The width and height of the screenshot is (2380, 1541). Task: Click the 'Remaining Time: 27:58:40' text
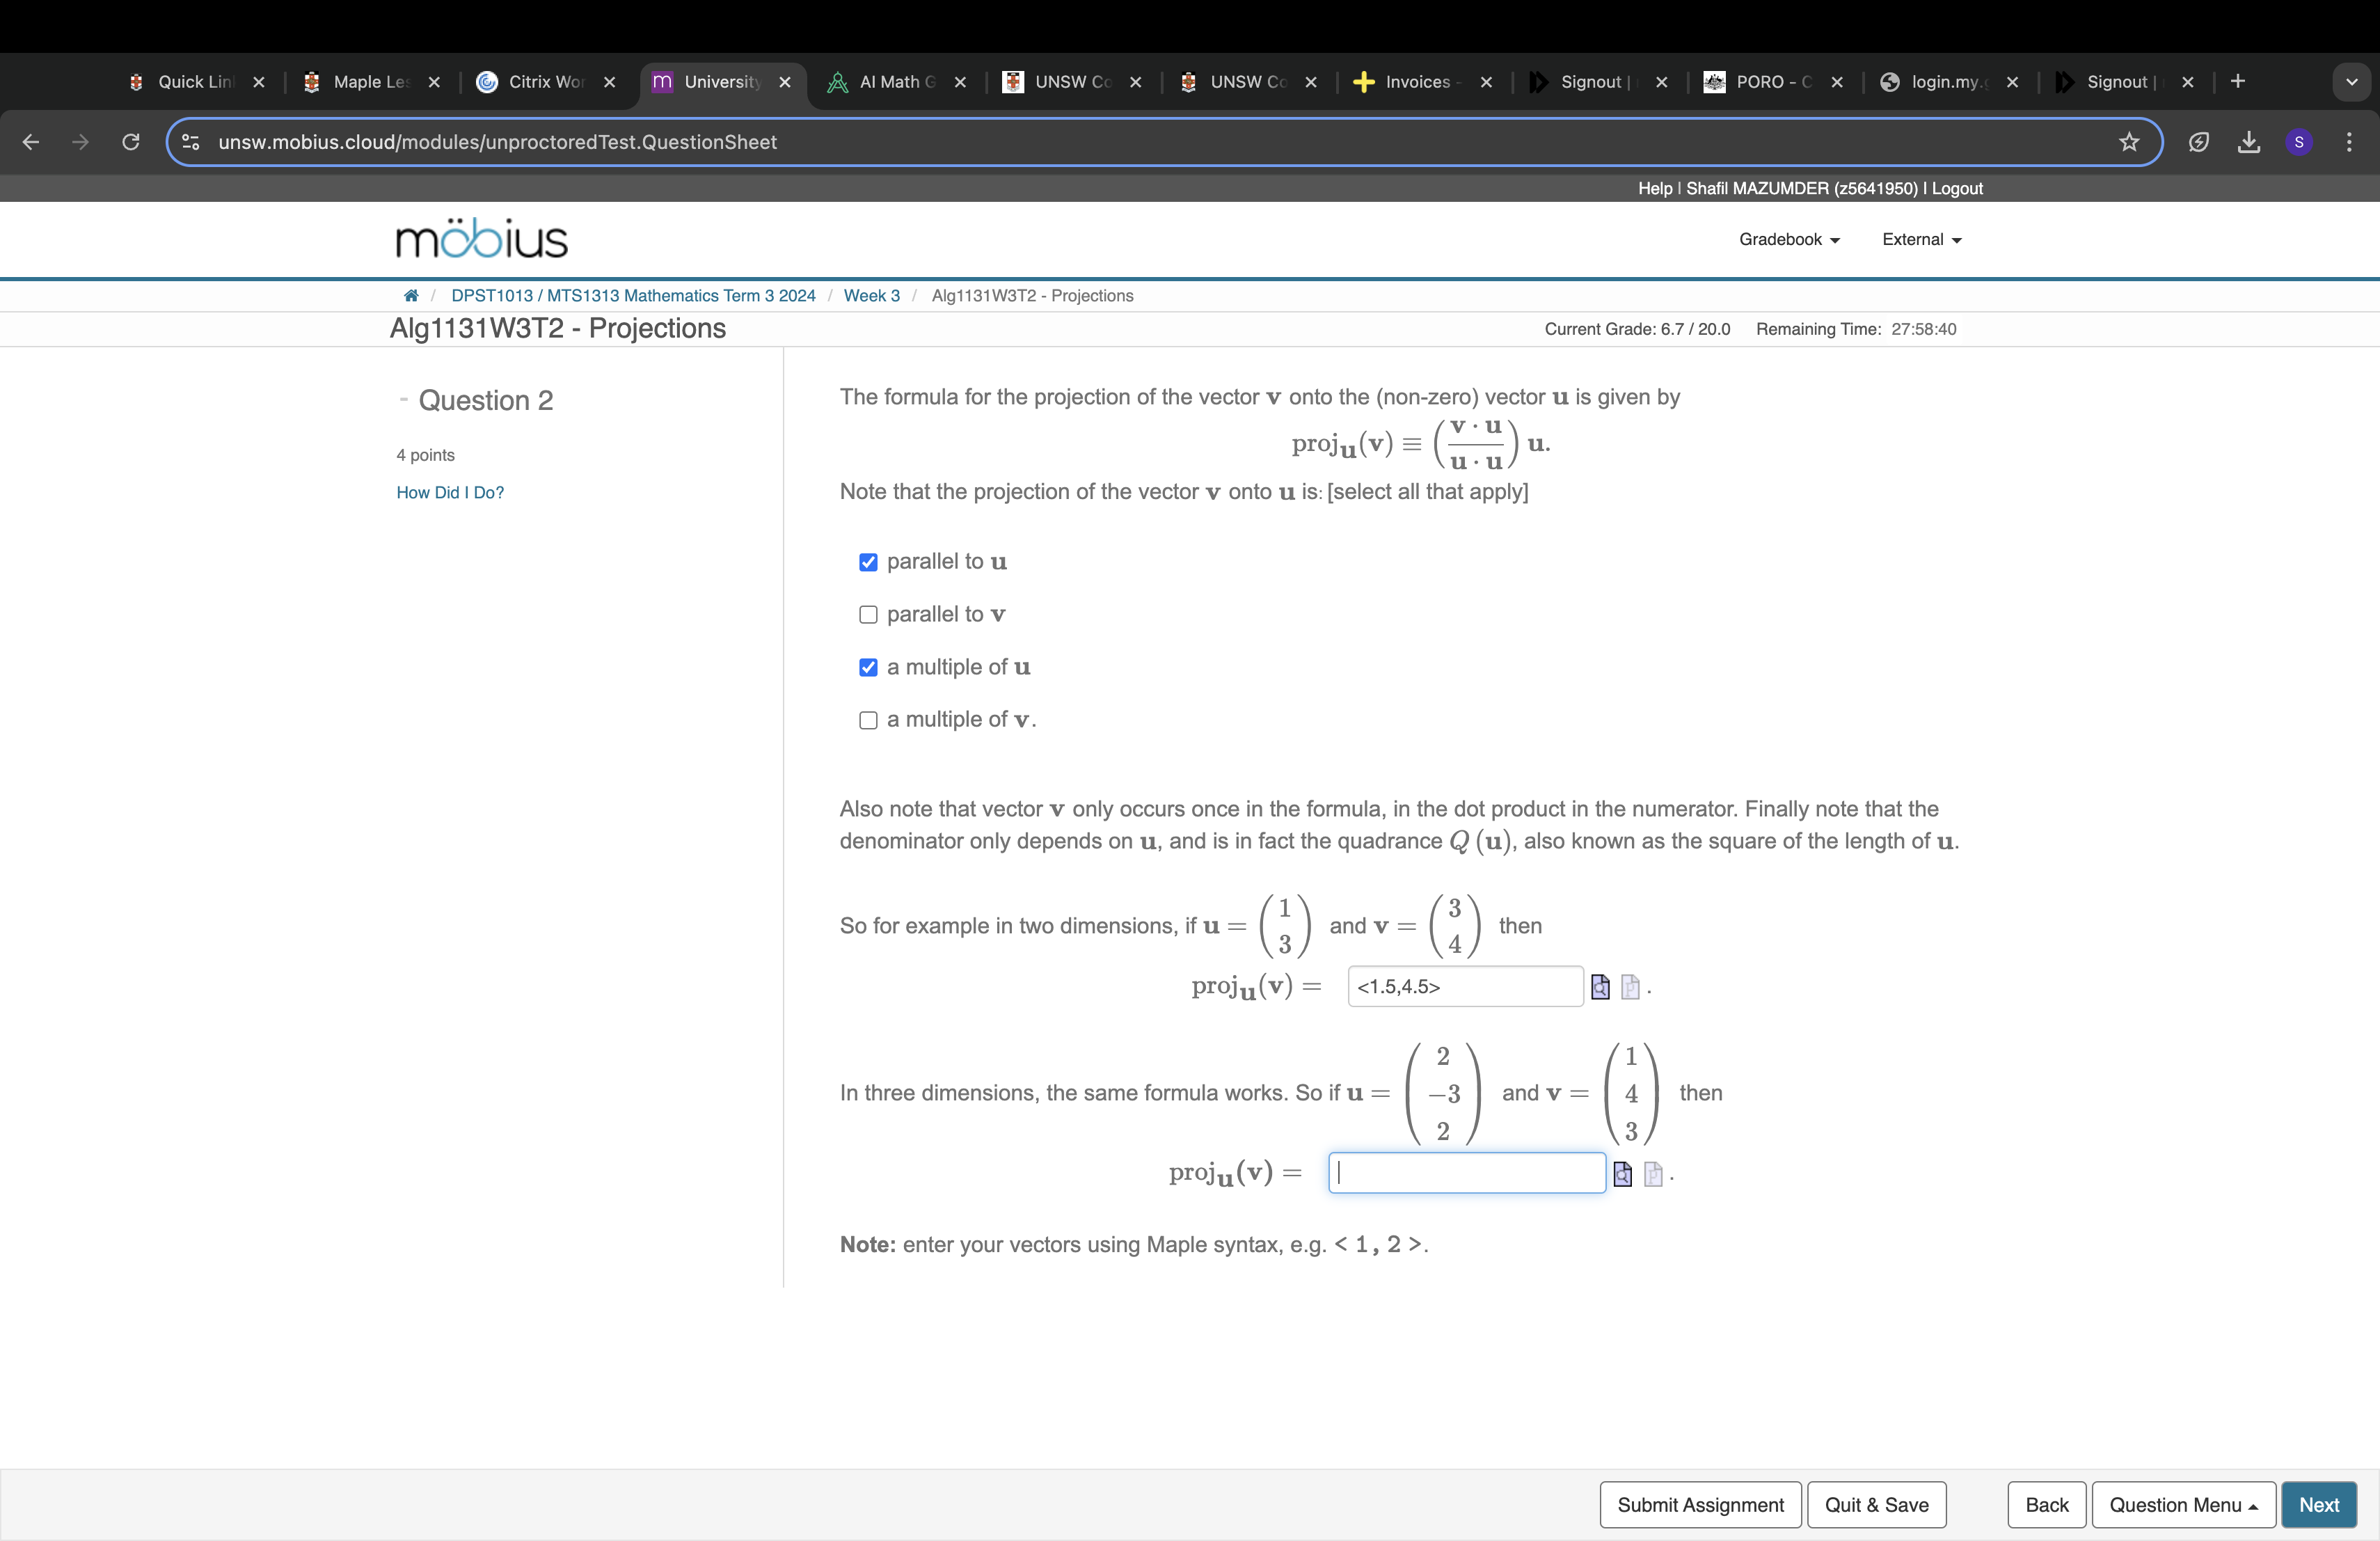(x=1856, y=329)
